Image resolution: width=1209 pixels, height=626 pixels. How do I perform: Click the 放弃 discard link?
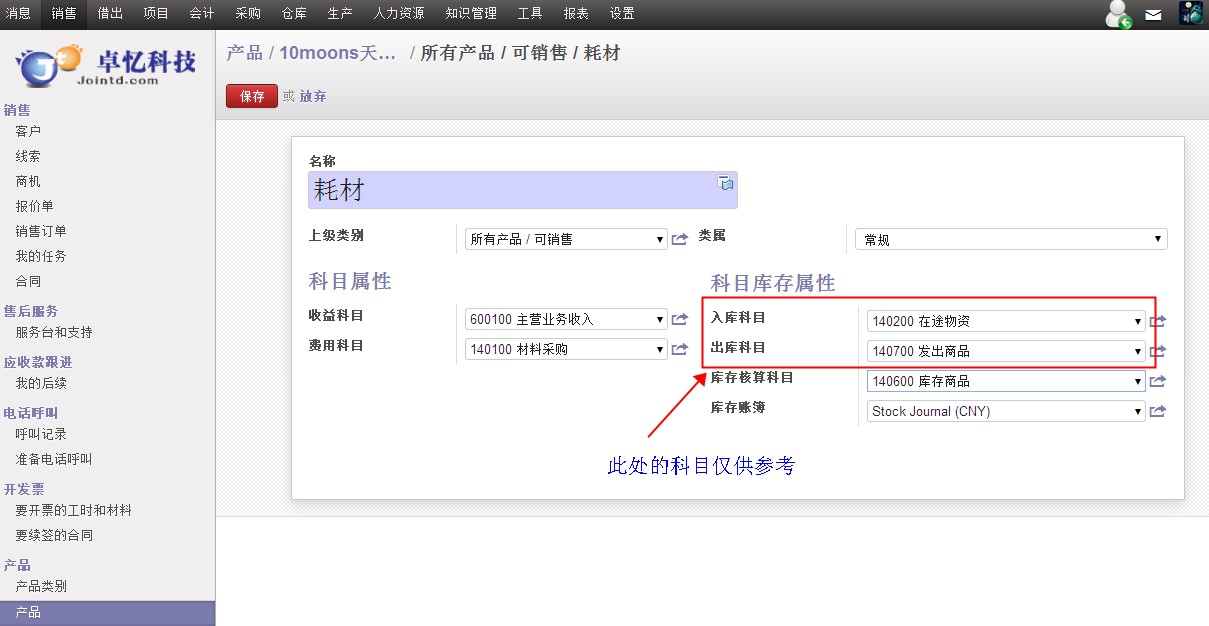(x=313, y=96)
